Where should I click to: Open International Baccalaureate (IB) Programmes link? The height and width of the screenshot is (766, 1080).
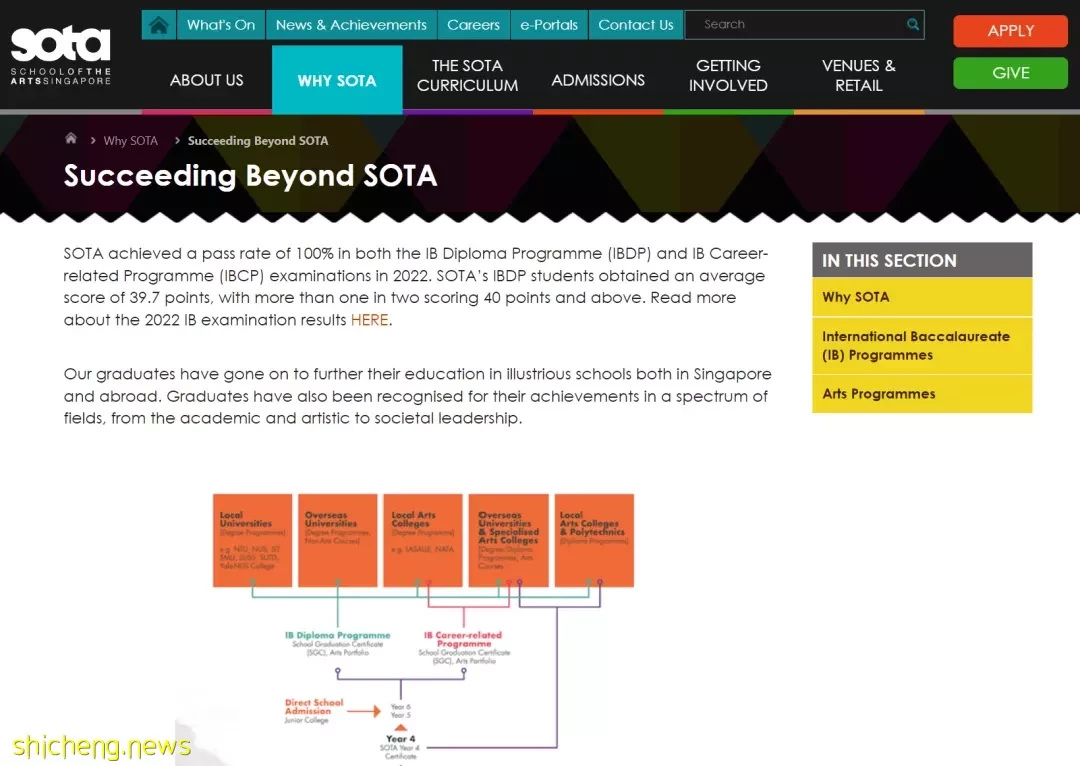tap(922, 346)
